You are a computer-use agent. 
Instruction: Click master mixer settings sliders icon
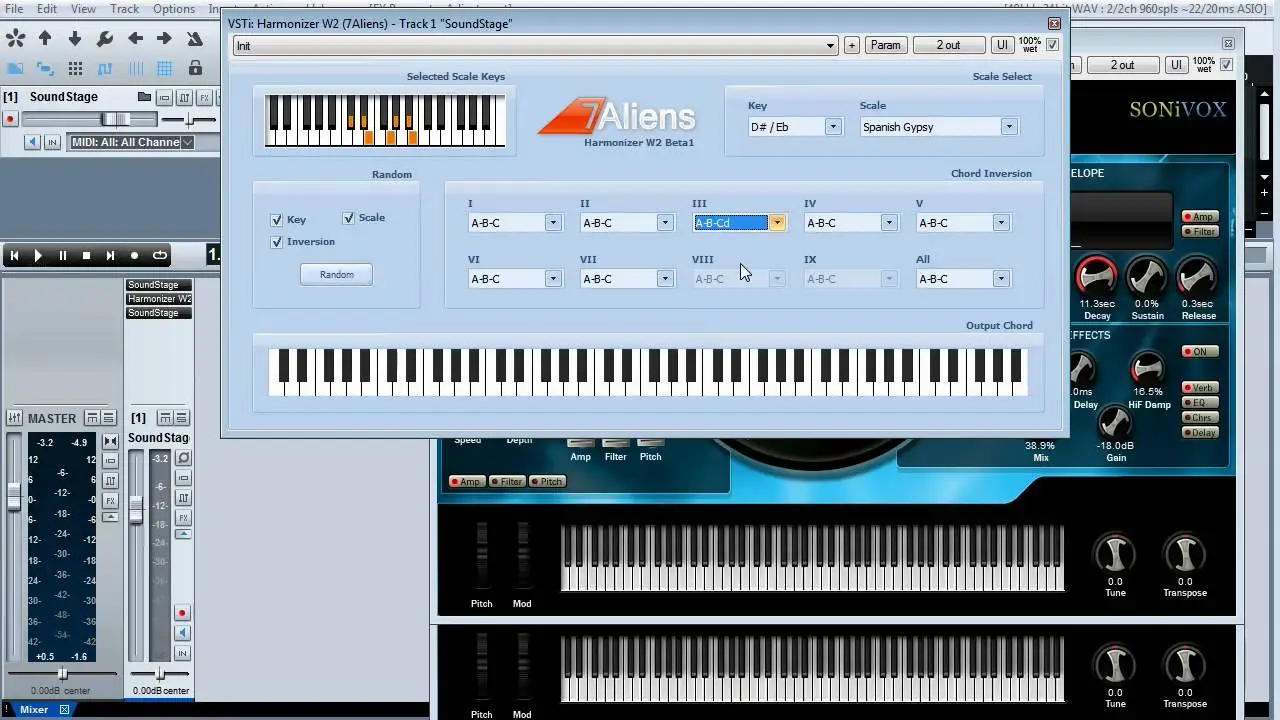[x=14, y=418]
